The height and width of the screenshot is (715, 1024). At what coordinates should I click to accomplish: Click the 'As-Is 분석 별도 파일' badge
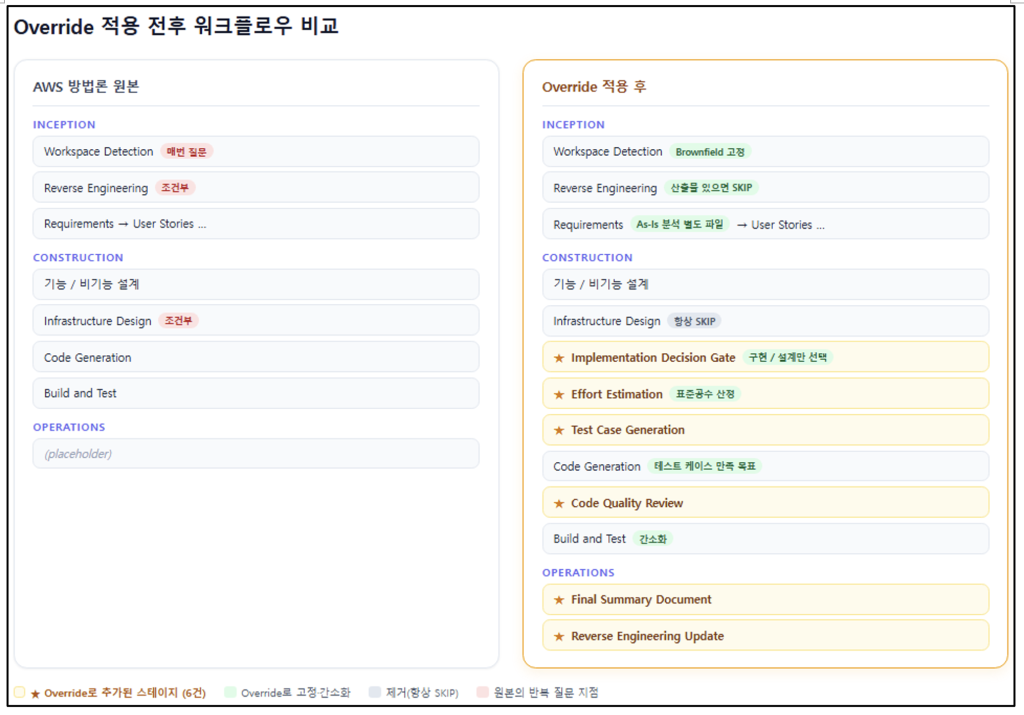pyautogui.click(x=679, y=225)
